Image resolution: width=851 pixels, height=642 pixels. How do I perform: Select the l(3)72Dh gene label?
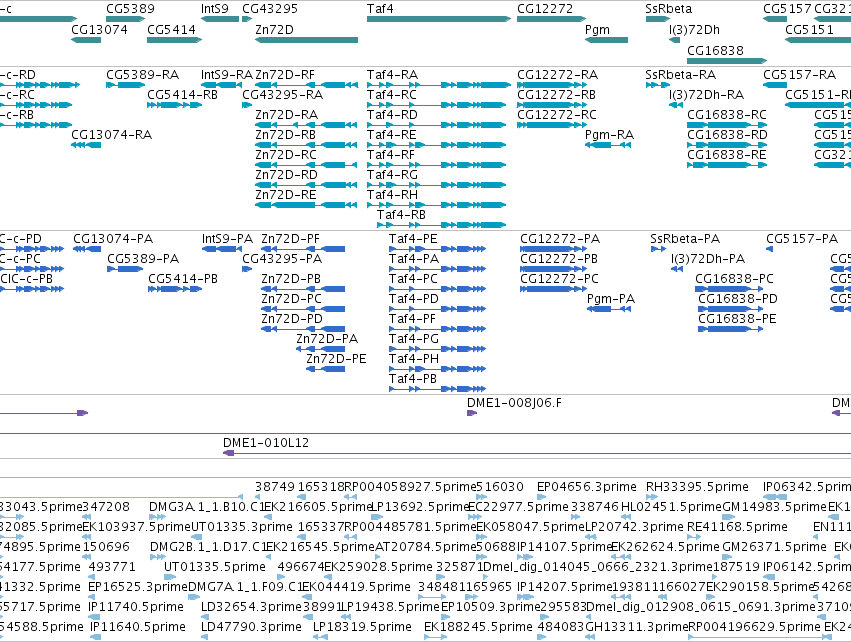point(694,29)
